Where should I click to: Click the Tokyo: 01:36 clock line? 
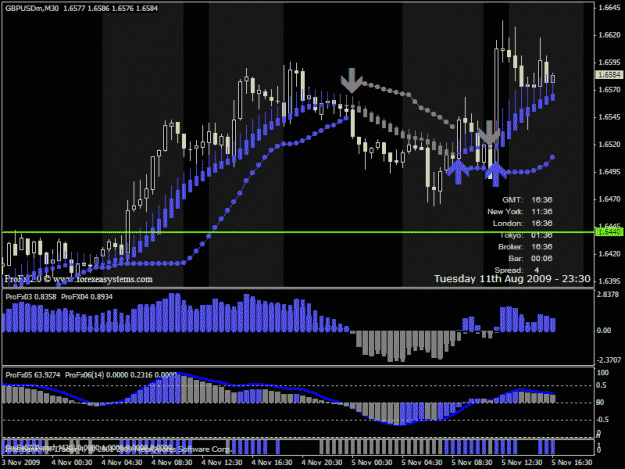[526, 235]
